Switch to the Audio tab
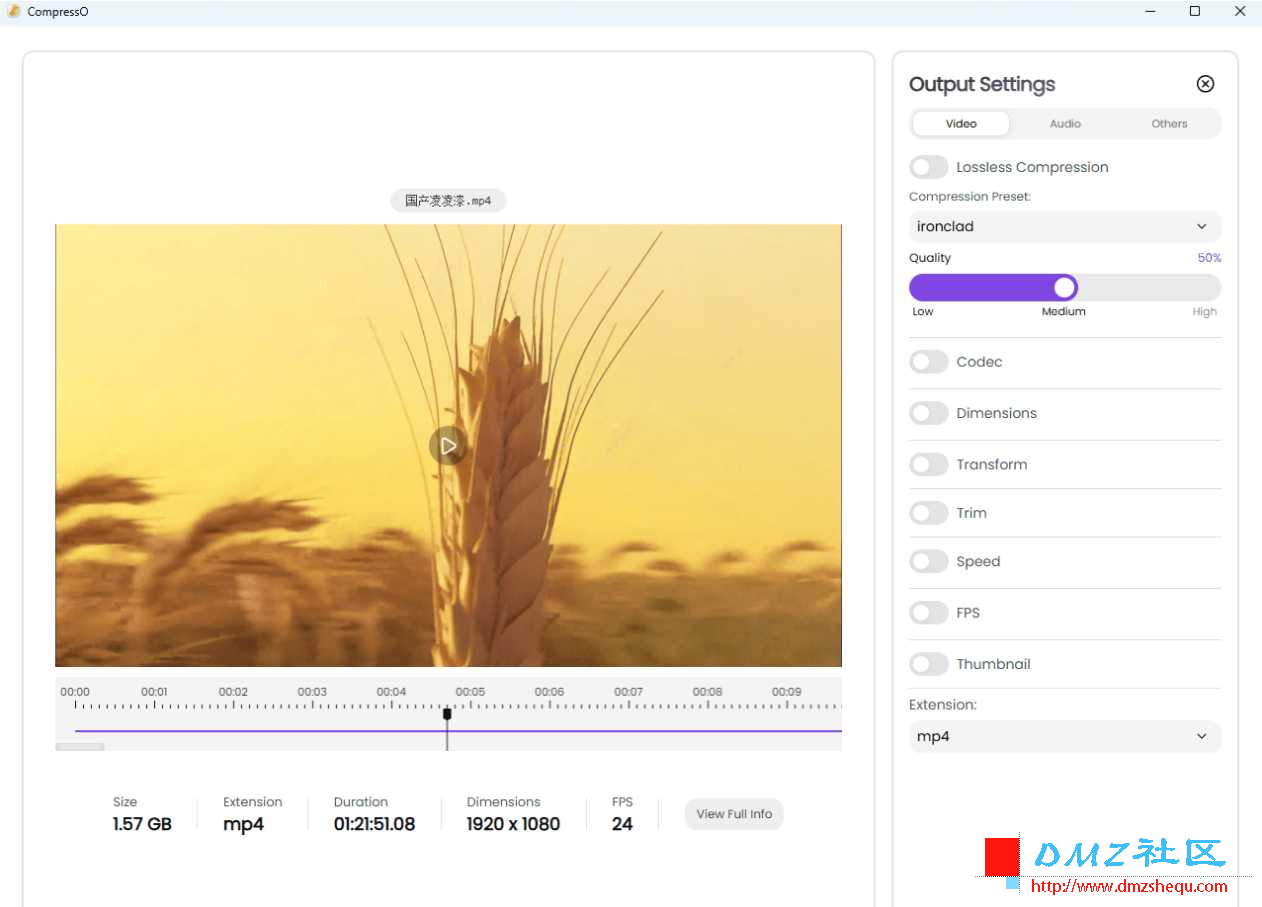Image resolution: width=1262 pixels, height=907 pixels. (1065, 124)
